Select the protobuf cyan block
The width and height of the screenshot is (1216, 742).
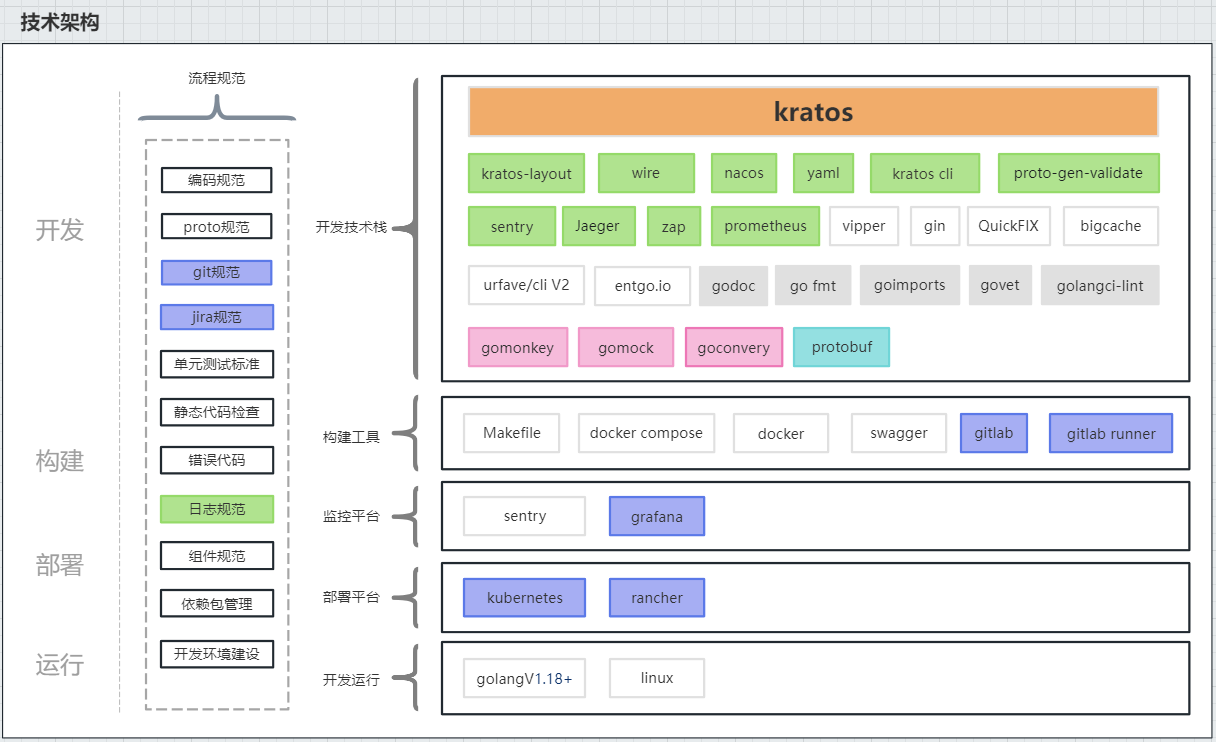(x=841, y=347)
